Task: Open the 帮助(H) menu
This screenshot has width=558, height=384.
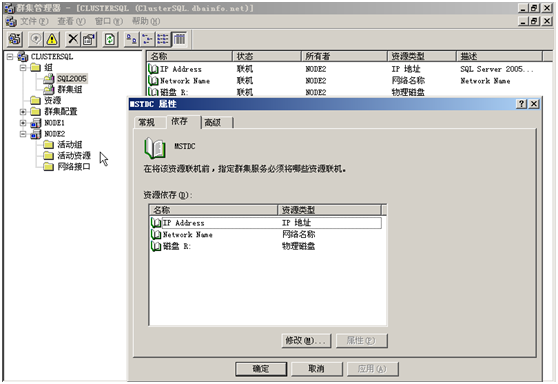Action: 146,21
